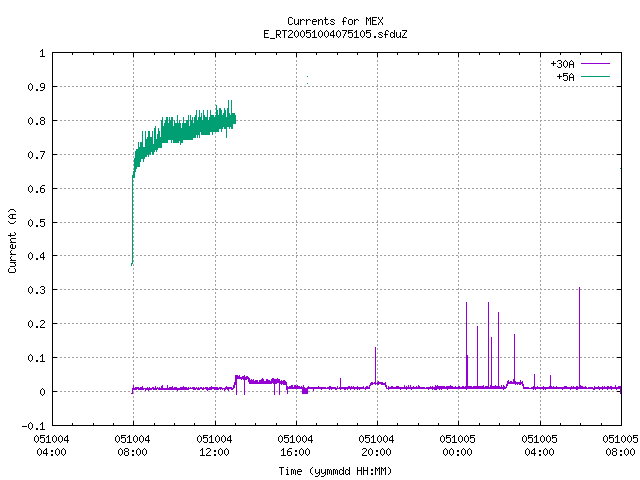Click the x-axis tick 051005 00:00
The width and height of the screenshot is (640, 480).
(x=458, y=445)
